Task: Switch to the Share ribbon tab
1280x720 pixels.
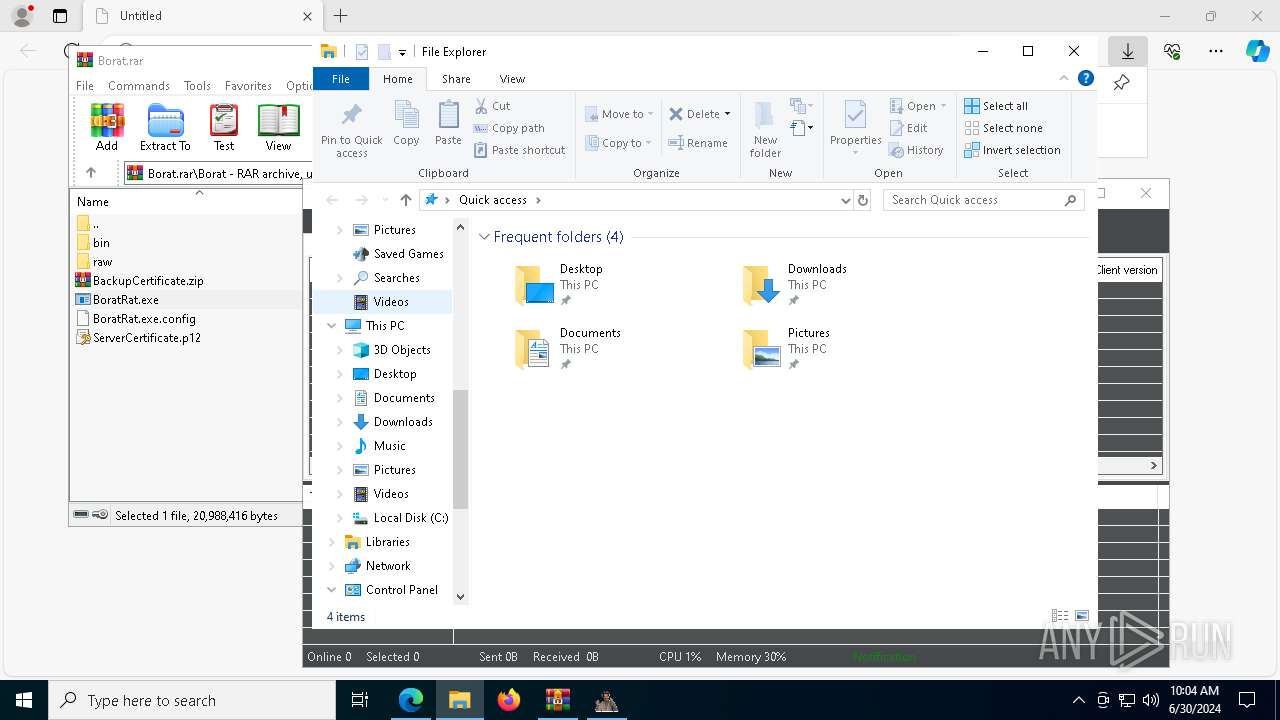Action: coord(456,79)
